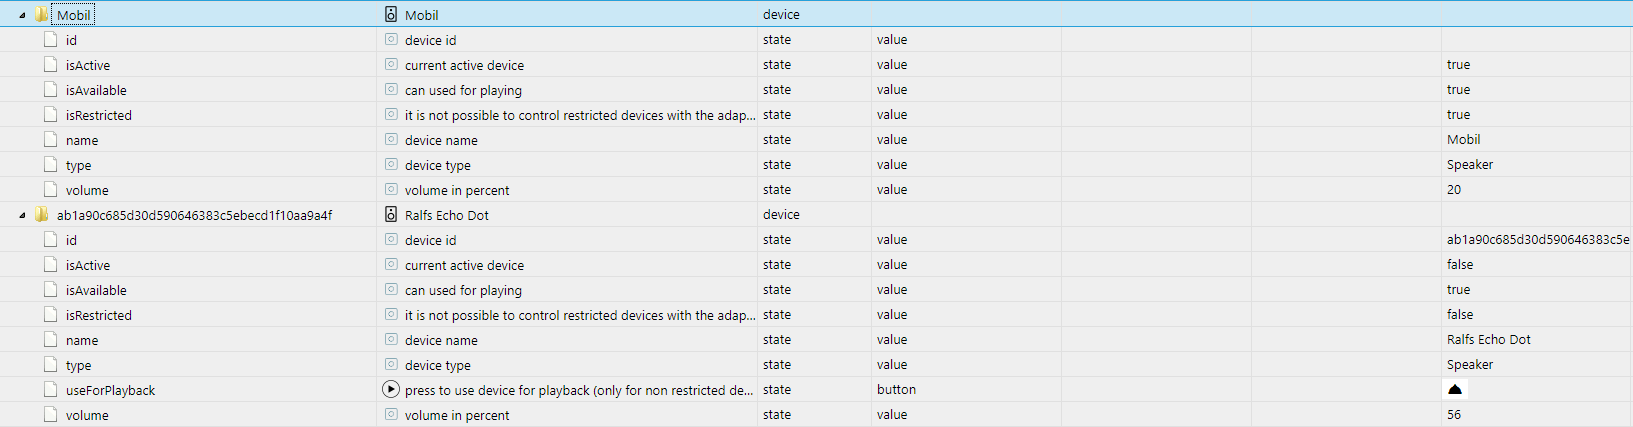This screenshot has height=427, width=1633.
Task: Select the isRestricted row under Mobil
Action: [x=99, y=115]
